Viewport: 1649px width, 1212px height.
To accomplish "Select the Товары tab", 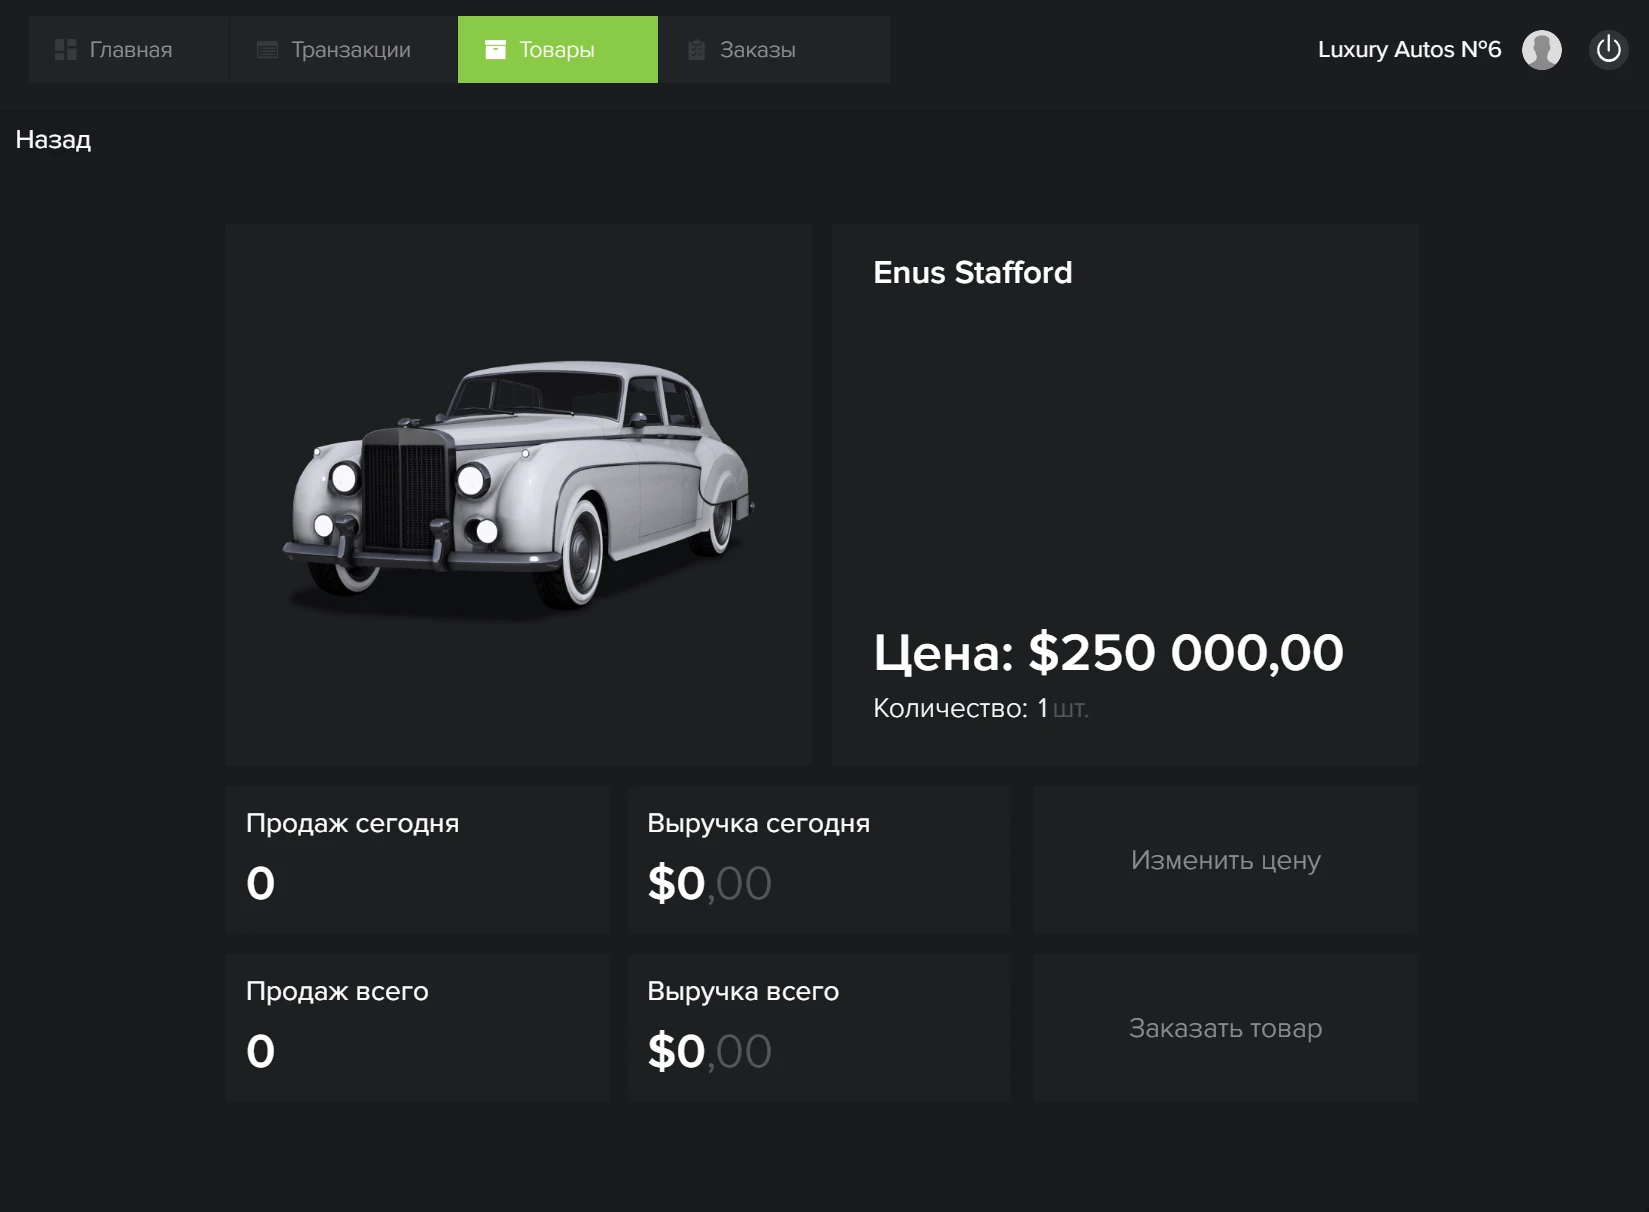I will (557, 50).
